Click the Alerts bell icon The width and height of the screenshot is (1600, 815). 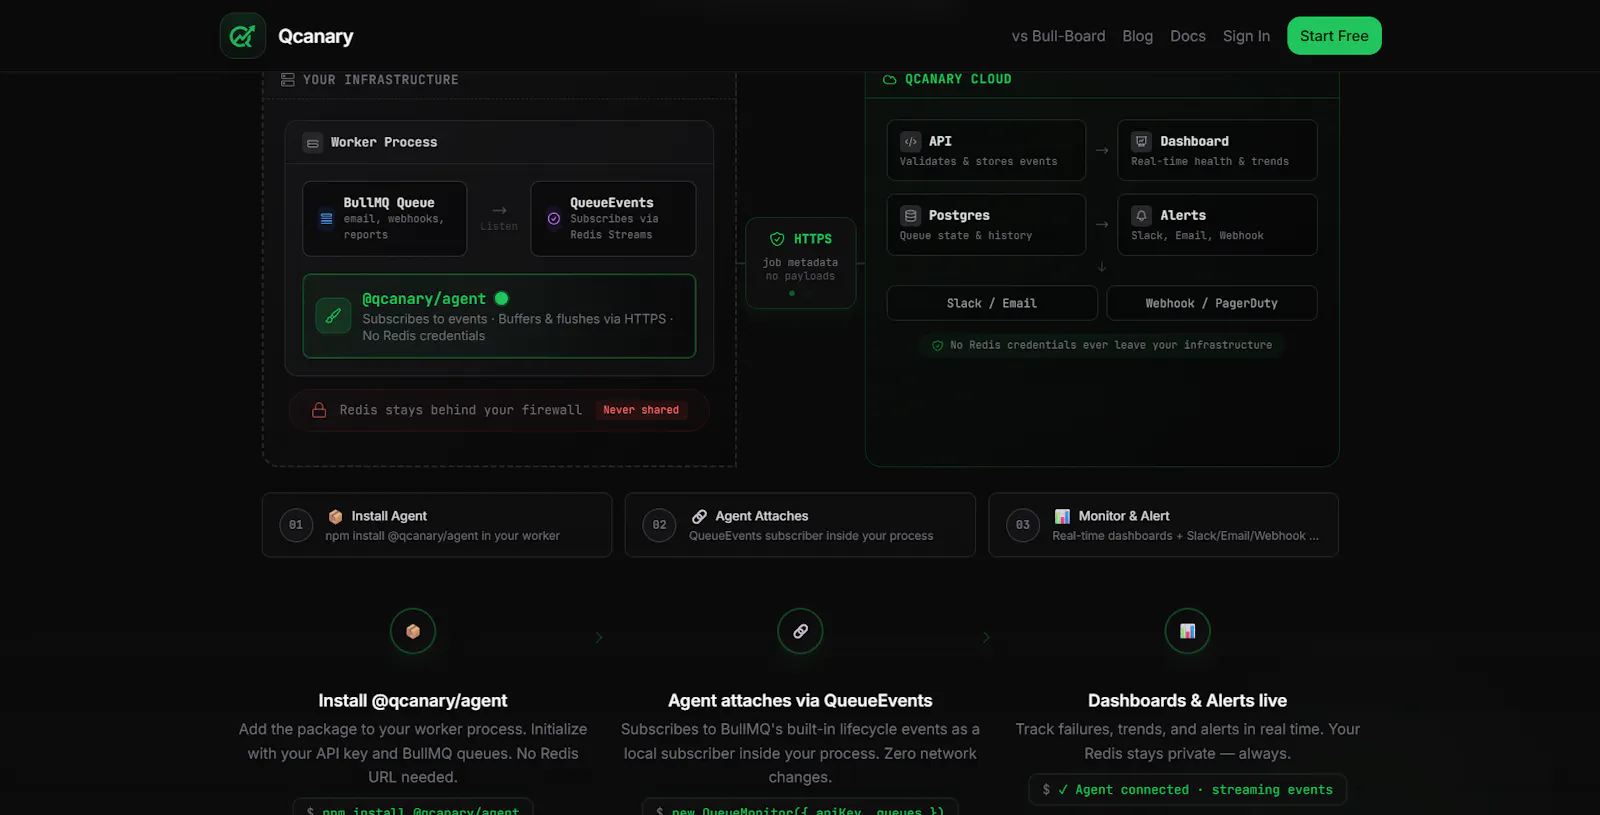(x=1141, y=216)
